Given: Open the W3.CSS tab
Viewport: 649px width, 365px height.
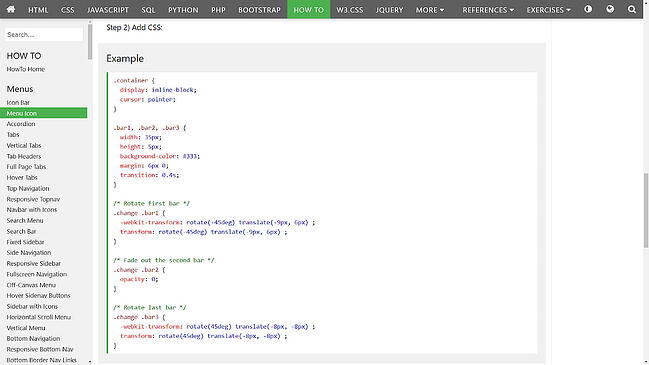Looking at the screenshot, I should (x=349, y=10).
